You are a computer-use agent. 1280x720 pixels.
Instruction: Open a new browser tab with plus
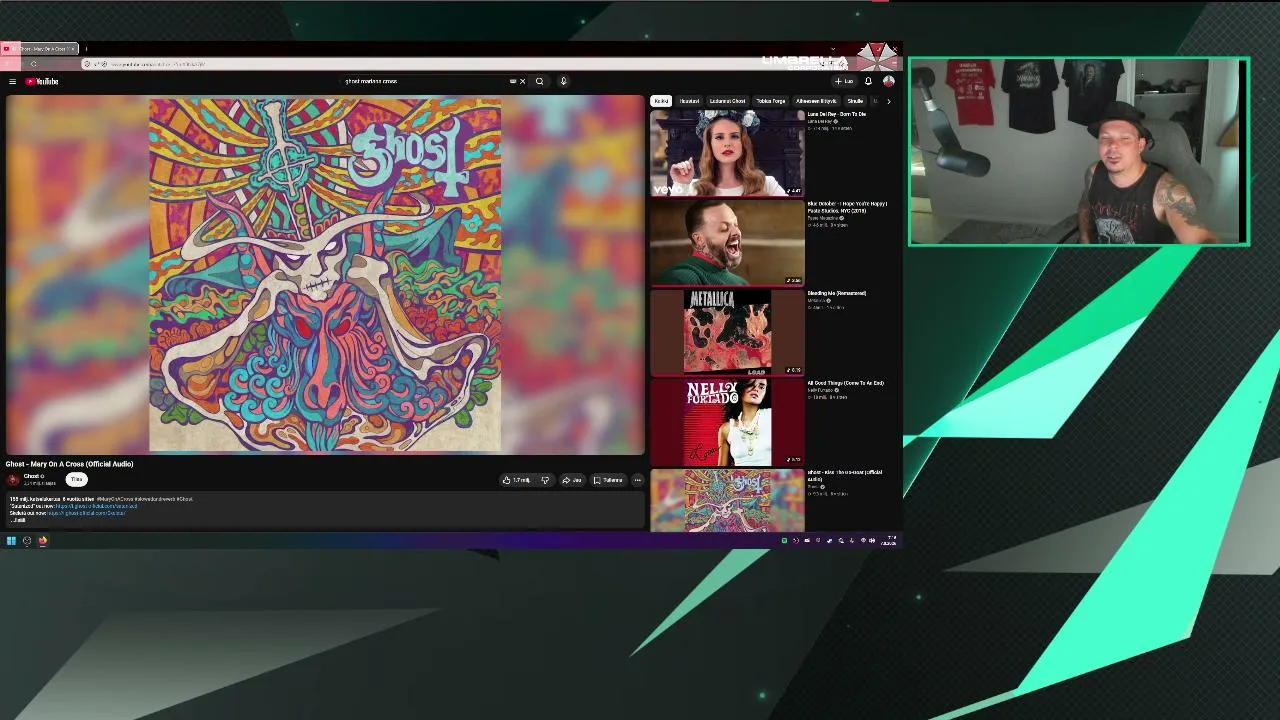(x=86, y=48)
